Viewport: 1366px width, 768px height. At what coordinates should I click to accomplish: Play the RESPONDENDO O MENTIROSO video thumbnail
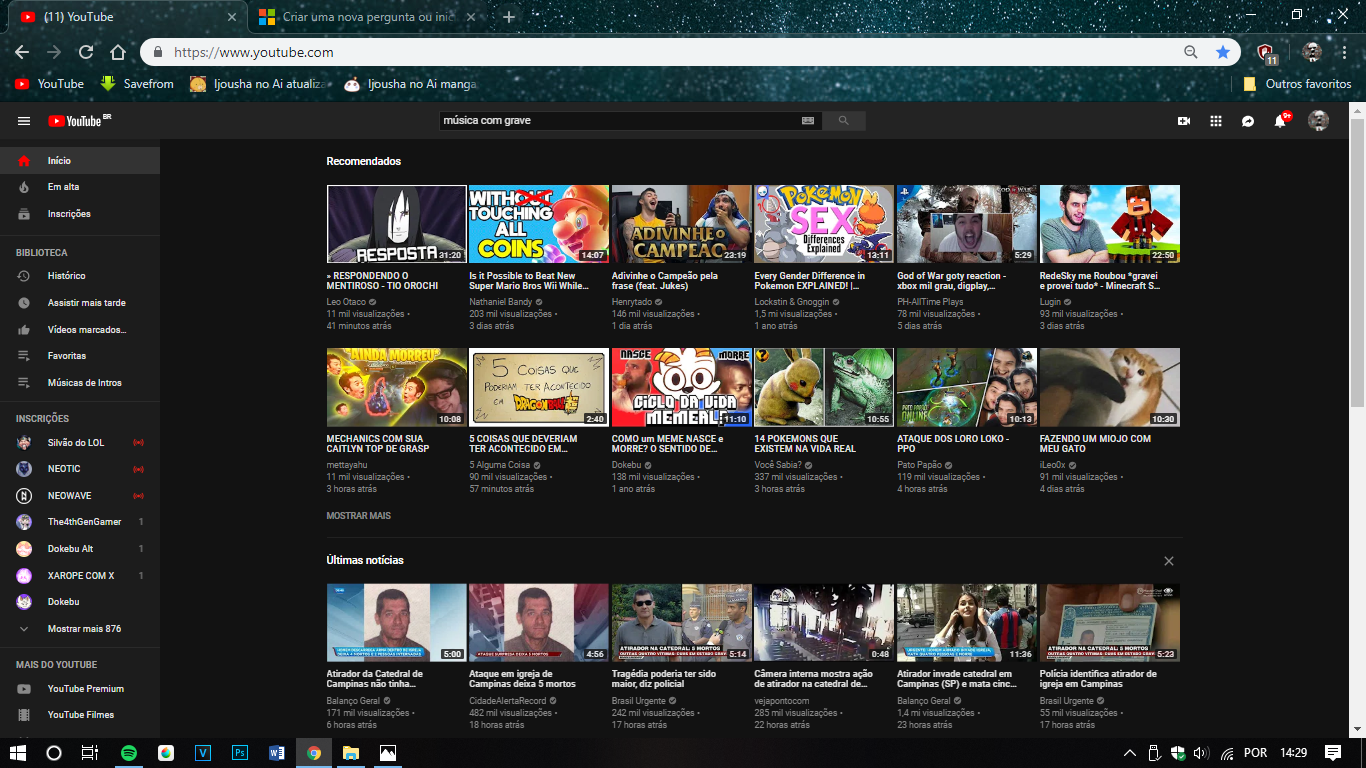[397, 224]
